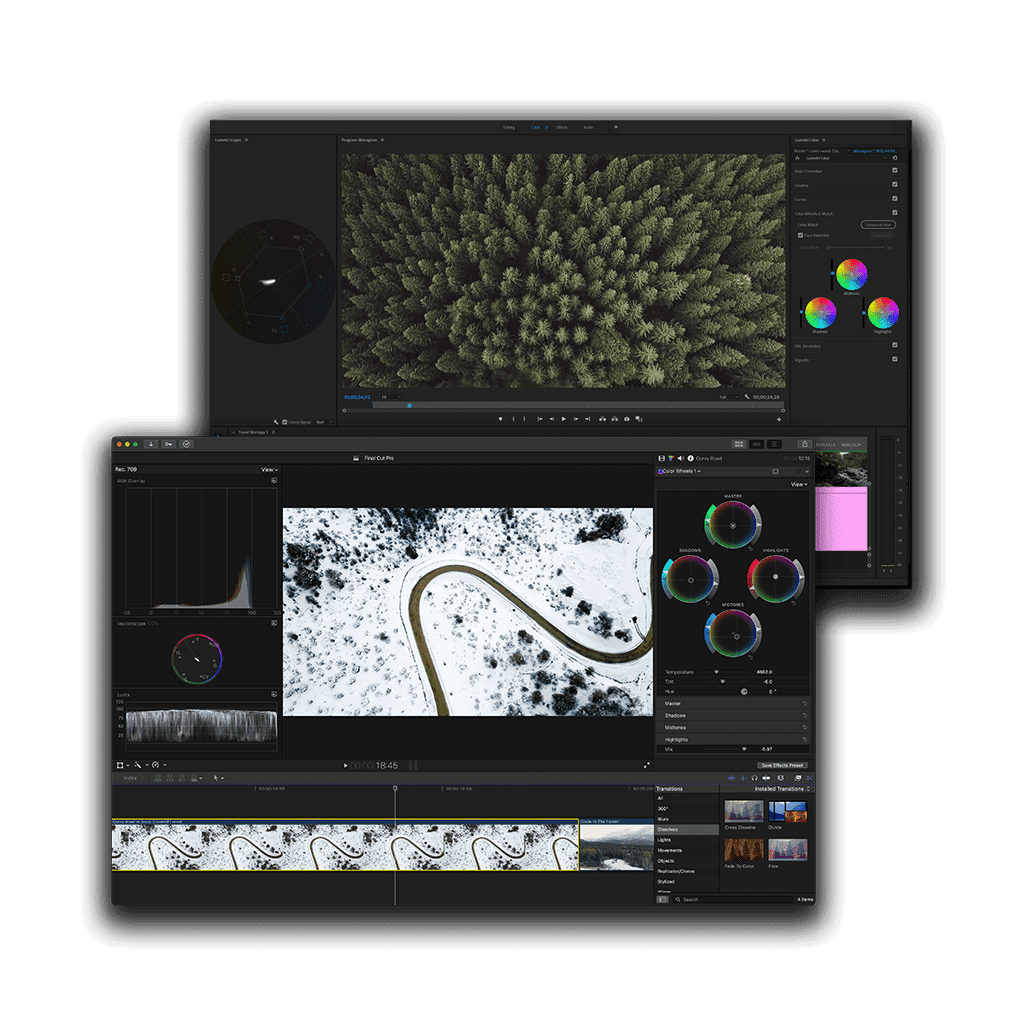Click the audio inspector speaker icon
This screenshot has height=1024, width=1024.
click(x=680, y=458)
